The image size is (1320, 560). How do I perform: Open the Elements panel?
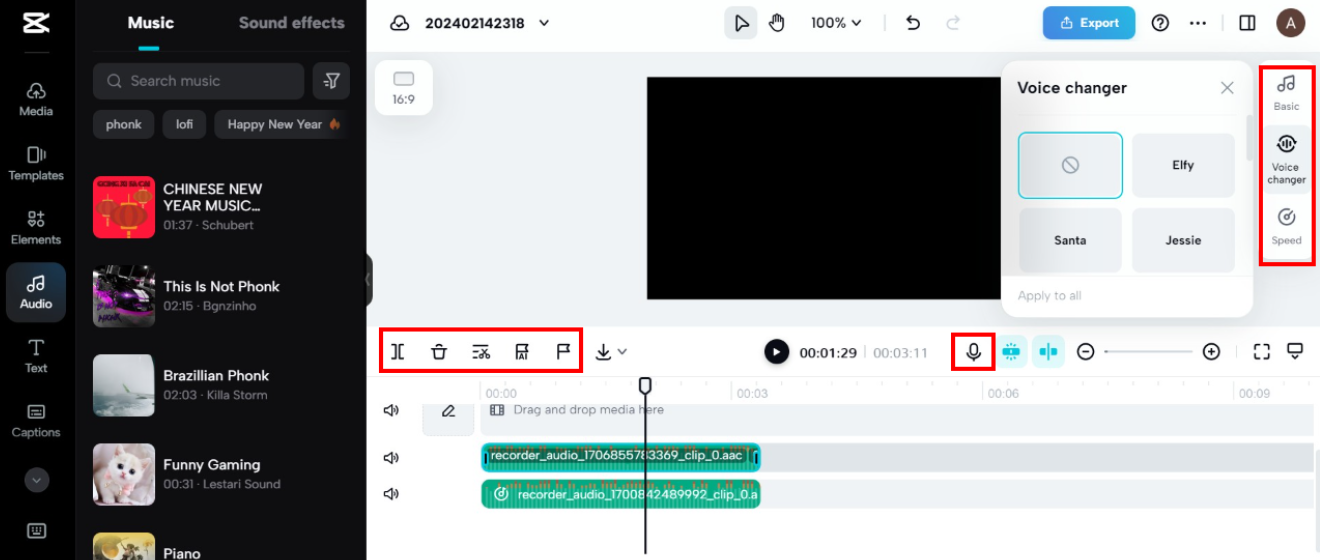coord(36,227)
